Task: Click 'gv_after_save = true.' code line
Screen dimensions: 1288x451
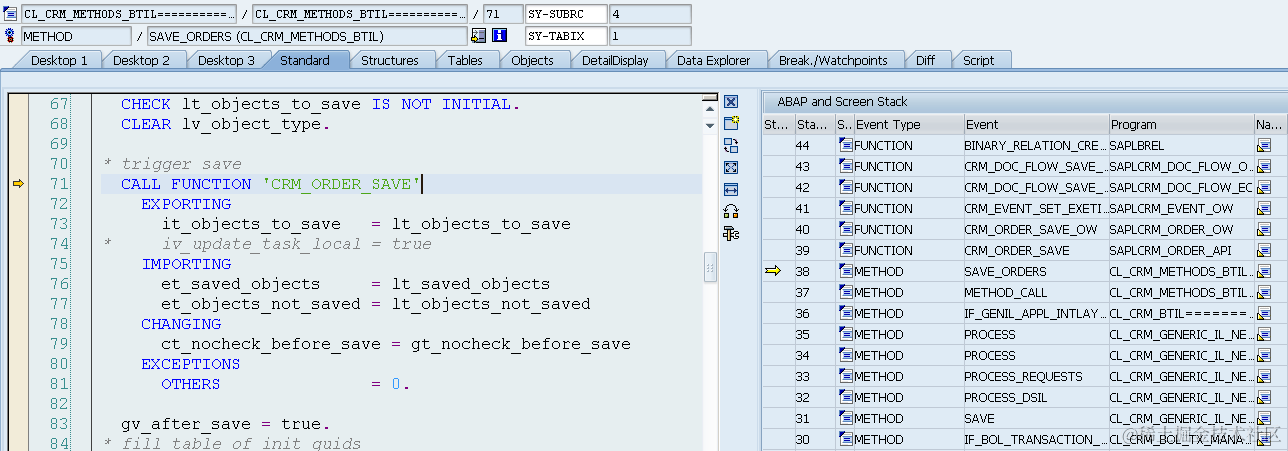Action: pyautogui.click(x=225, y=424)
